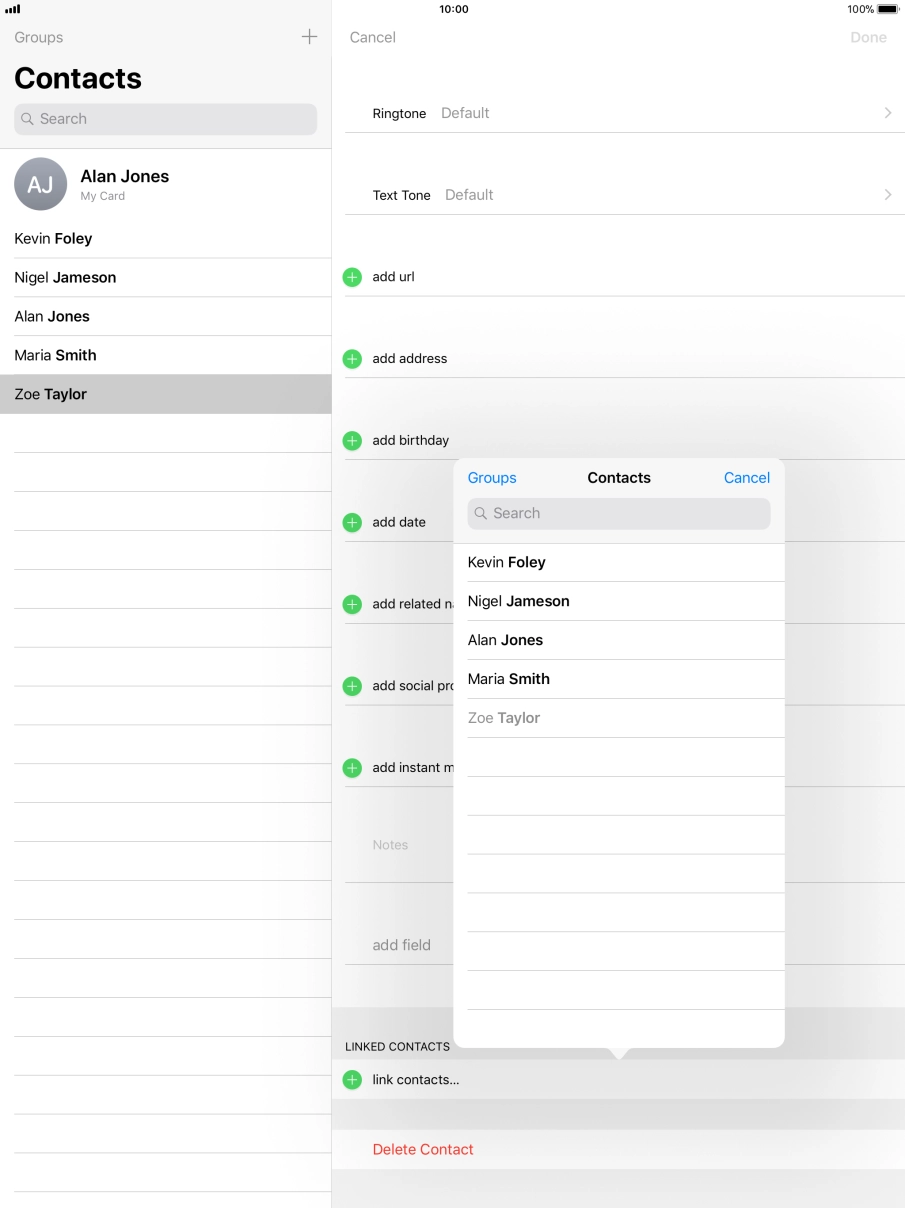Viewport: 905px width, 1208px height.
Task: Focus the popover Search field
Action: (x=618, y=513)
